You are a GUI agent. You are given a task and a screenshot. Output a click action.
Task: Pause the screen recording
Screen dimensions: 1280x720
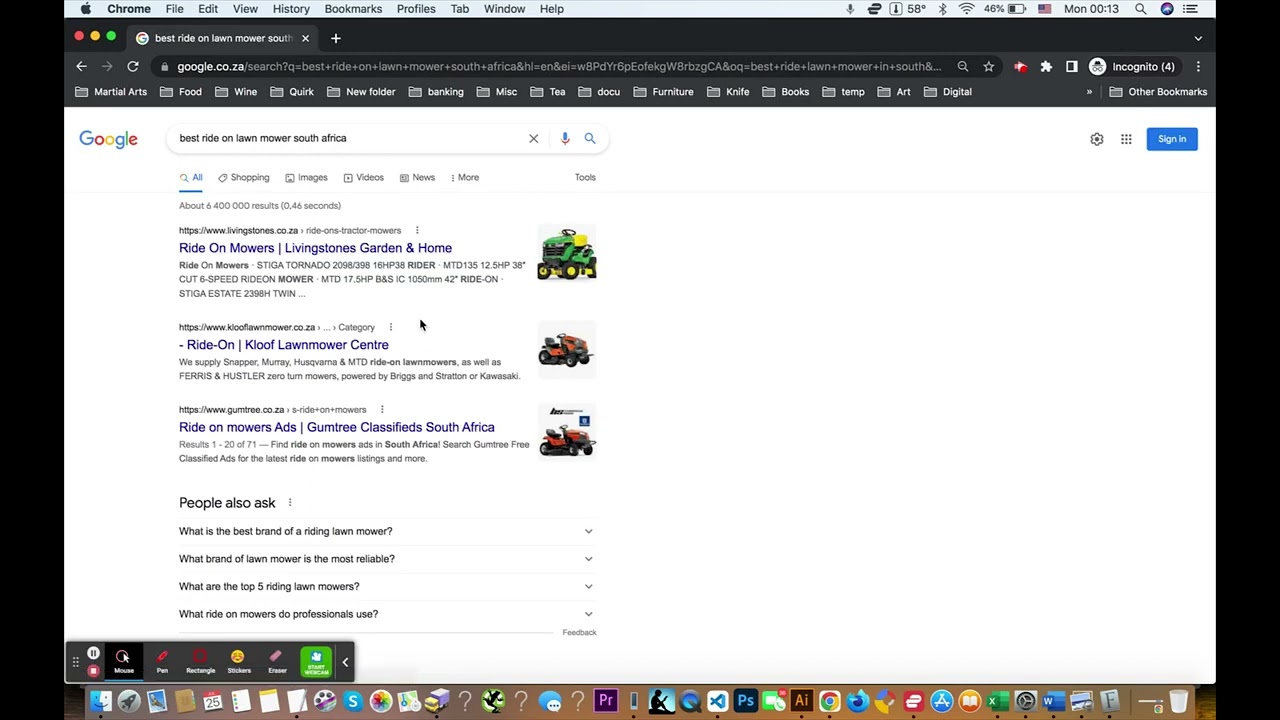tap(93, 653)
